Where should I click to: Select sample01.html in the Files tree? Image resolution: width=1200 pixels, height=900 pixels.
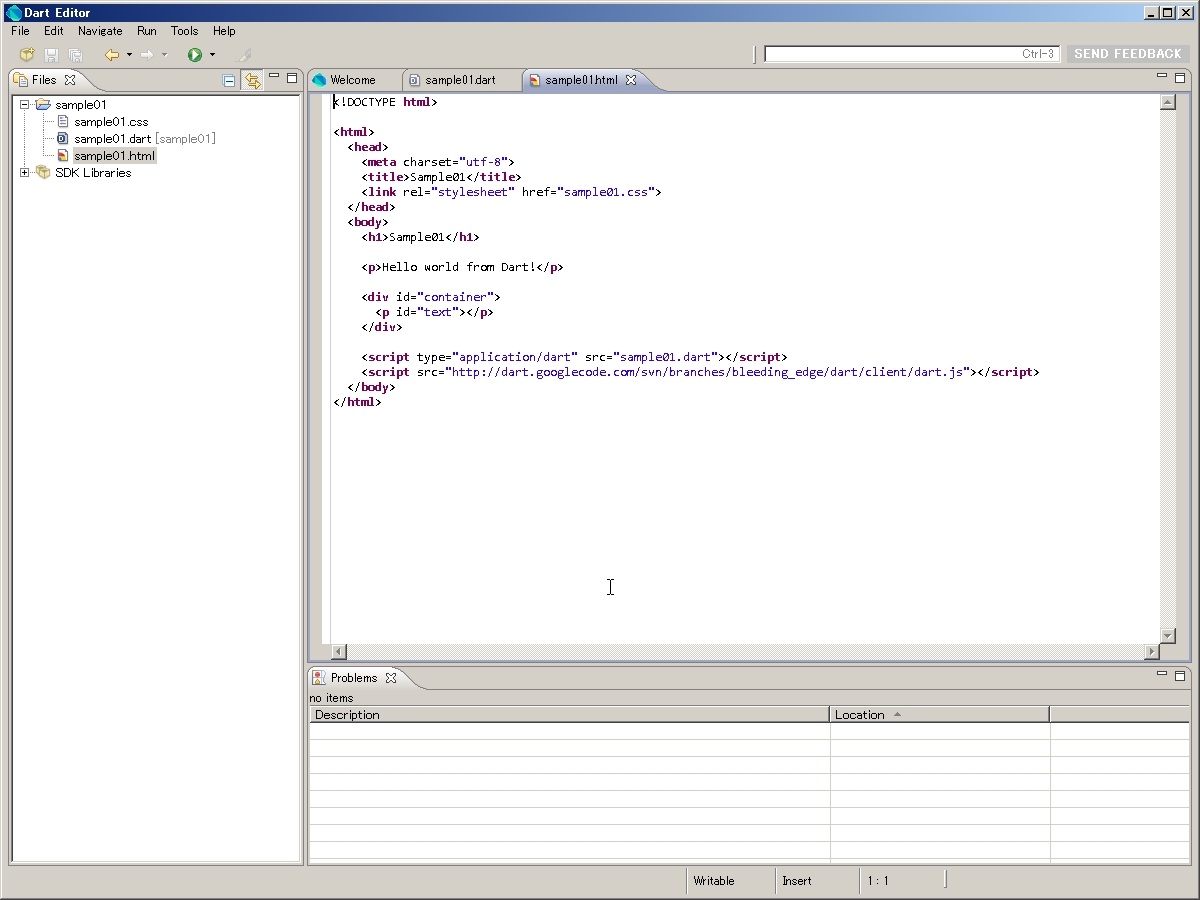coord(114,156)
